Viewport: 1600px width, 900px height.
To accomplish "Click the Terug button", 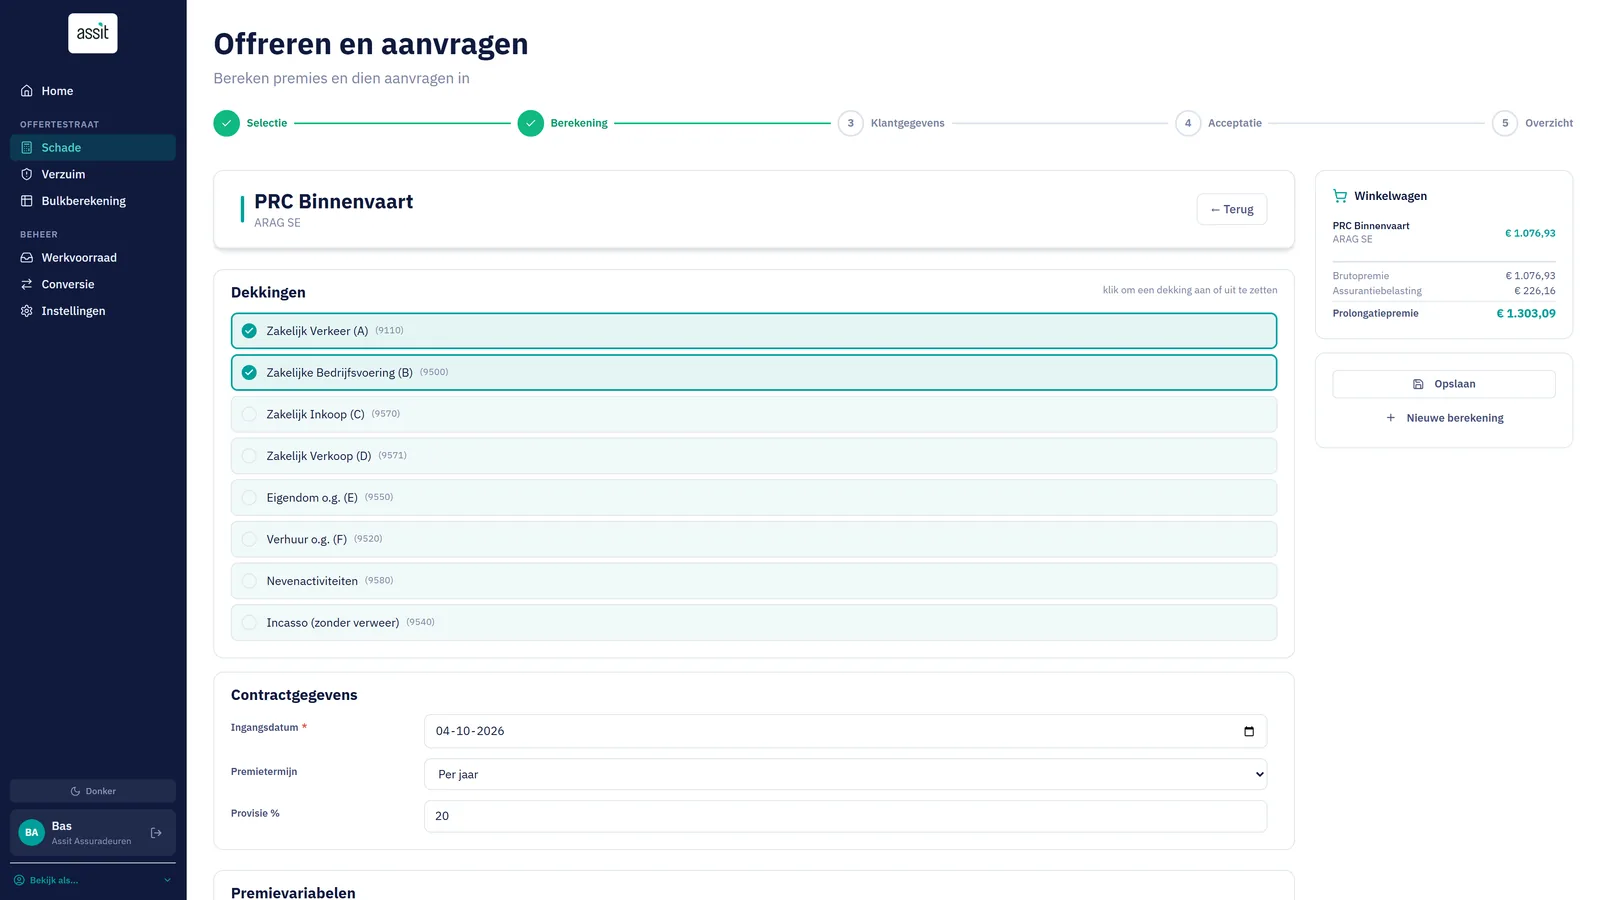I will (1232, 209).
